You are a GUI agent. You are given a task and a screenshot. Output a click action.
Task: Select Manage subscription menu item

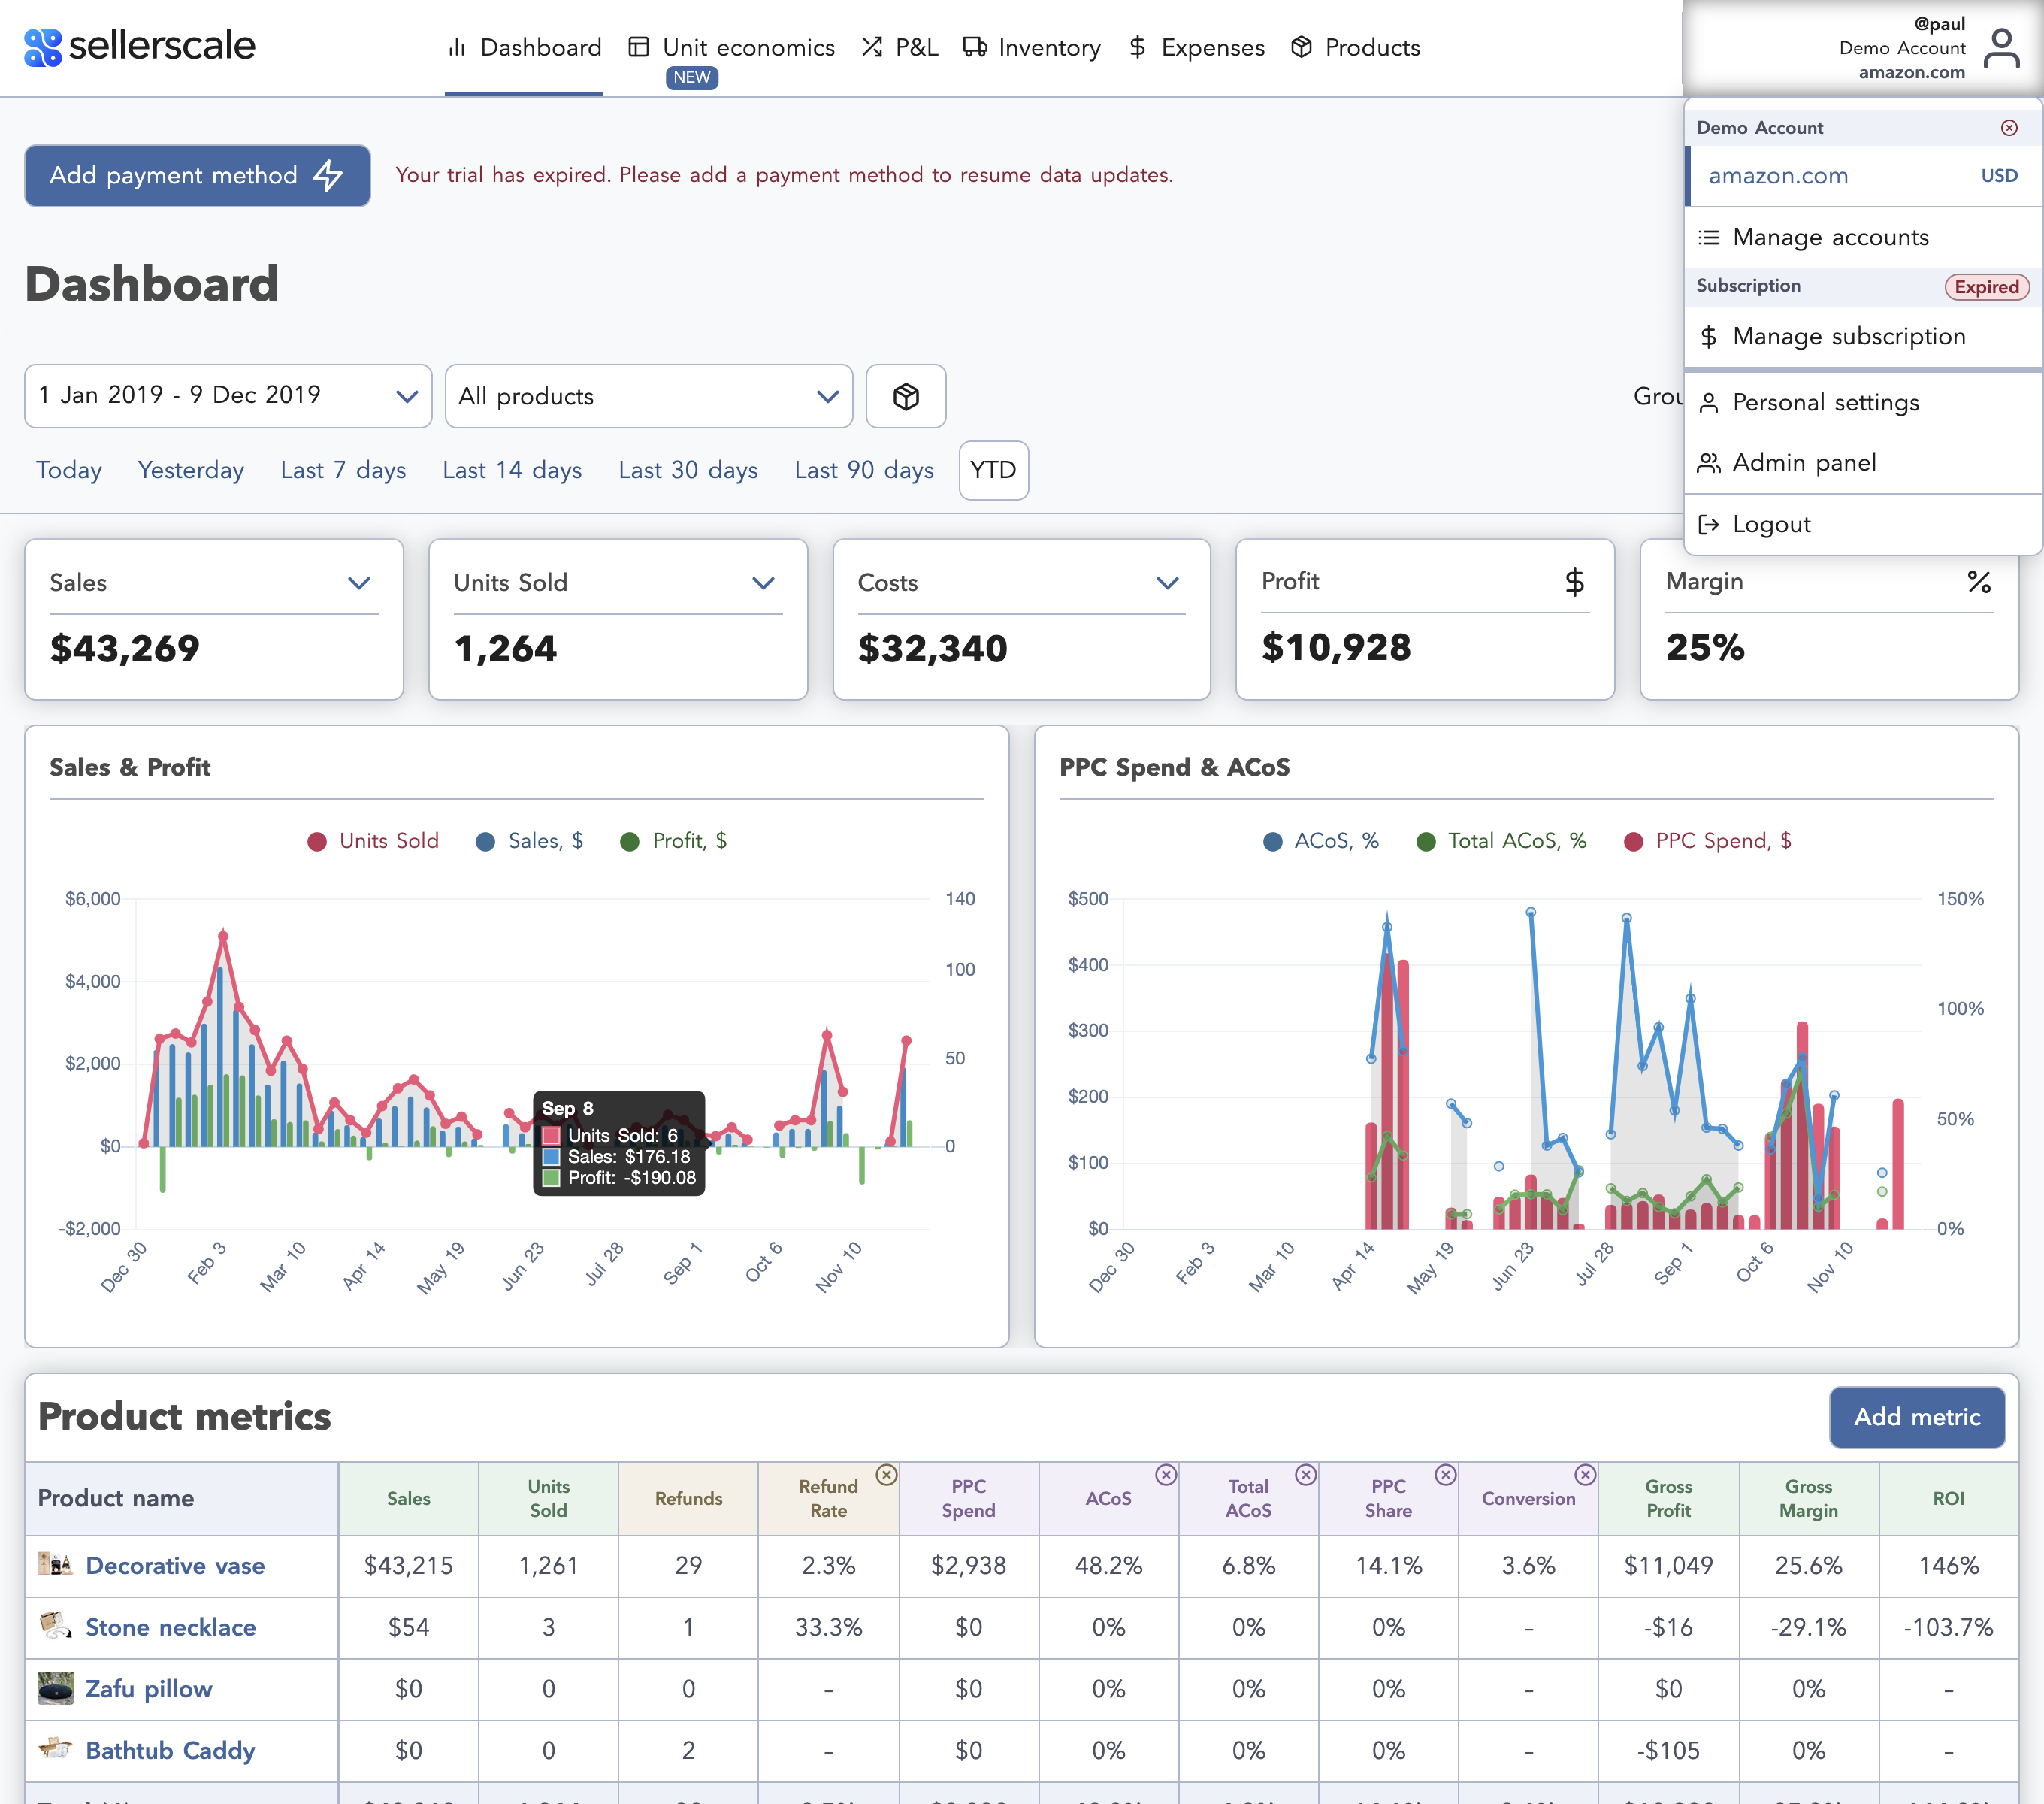(1848, 336)
